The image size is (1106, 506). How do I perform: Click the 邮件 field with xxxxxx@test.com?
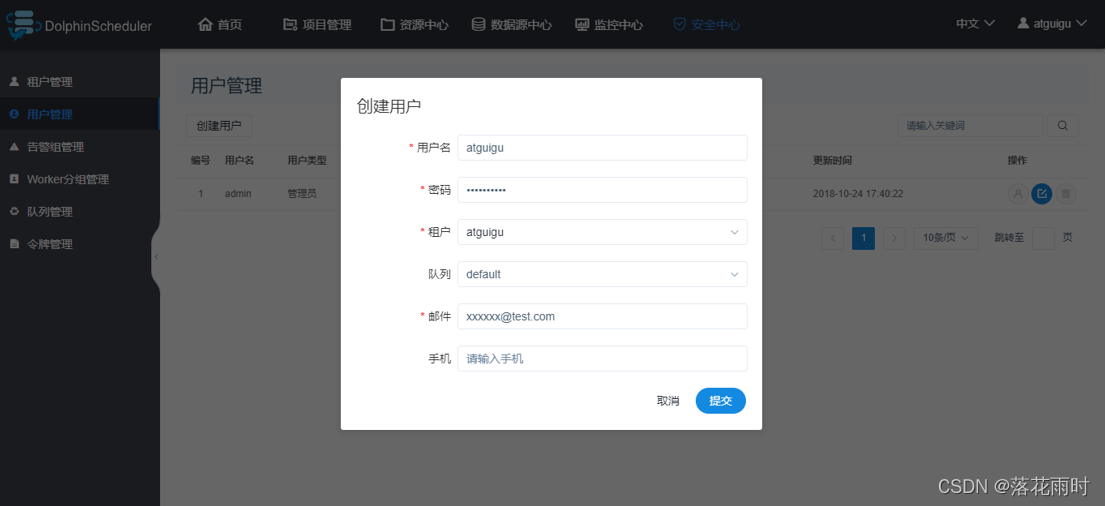602,316
